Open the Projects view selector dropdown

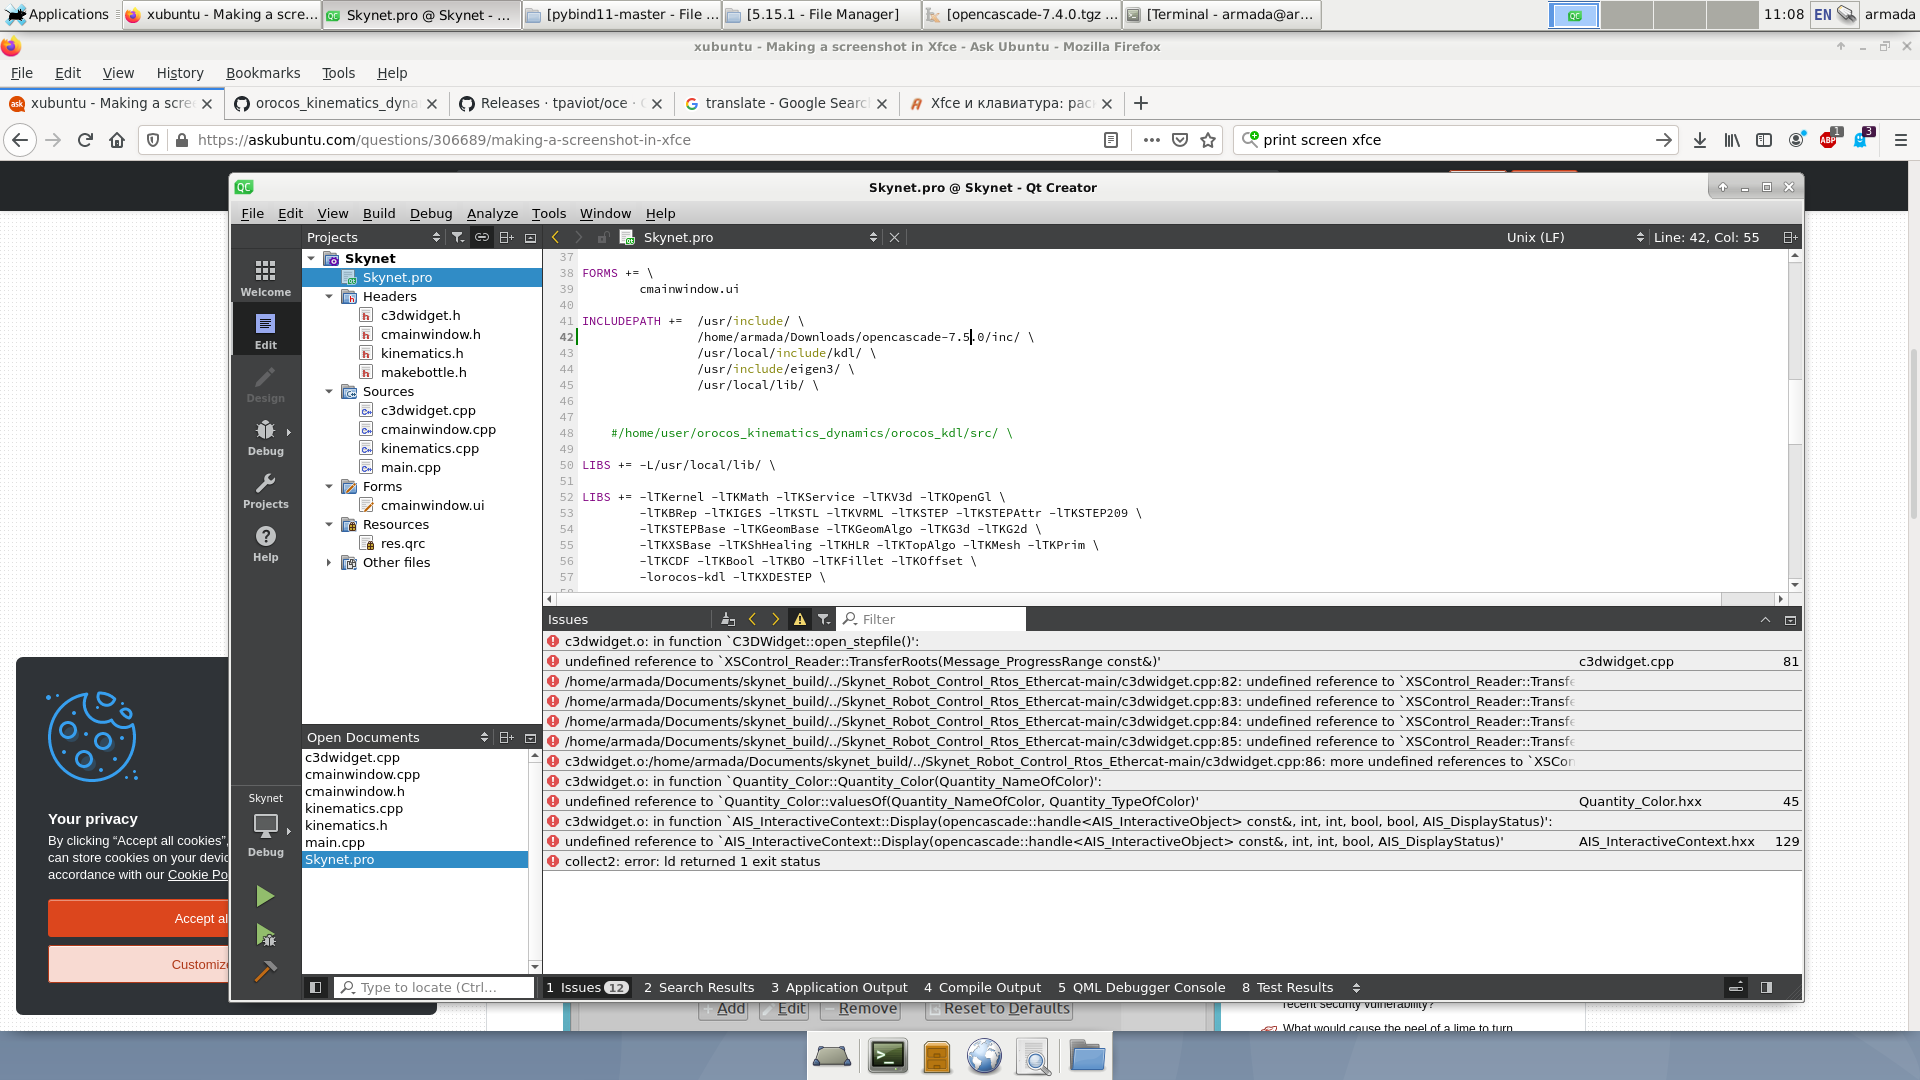pyautogui.click(x=373, y=237)
